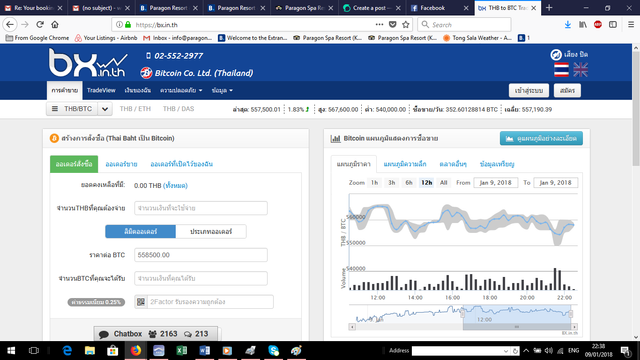
Task: Click the price per BTC field
Action: pos(201,255)
